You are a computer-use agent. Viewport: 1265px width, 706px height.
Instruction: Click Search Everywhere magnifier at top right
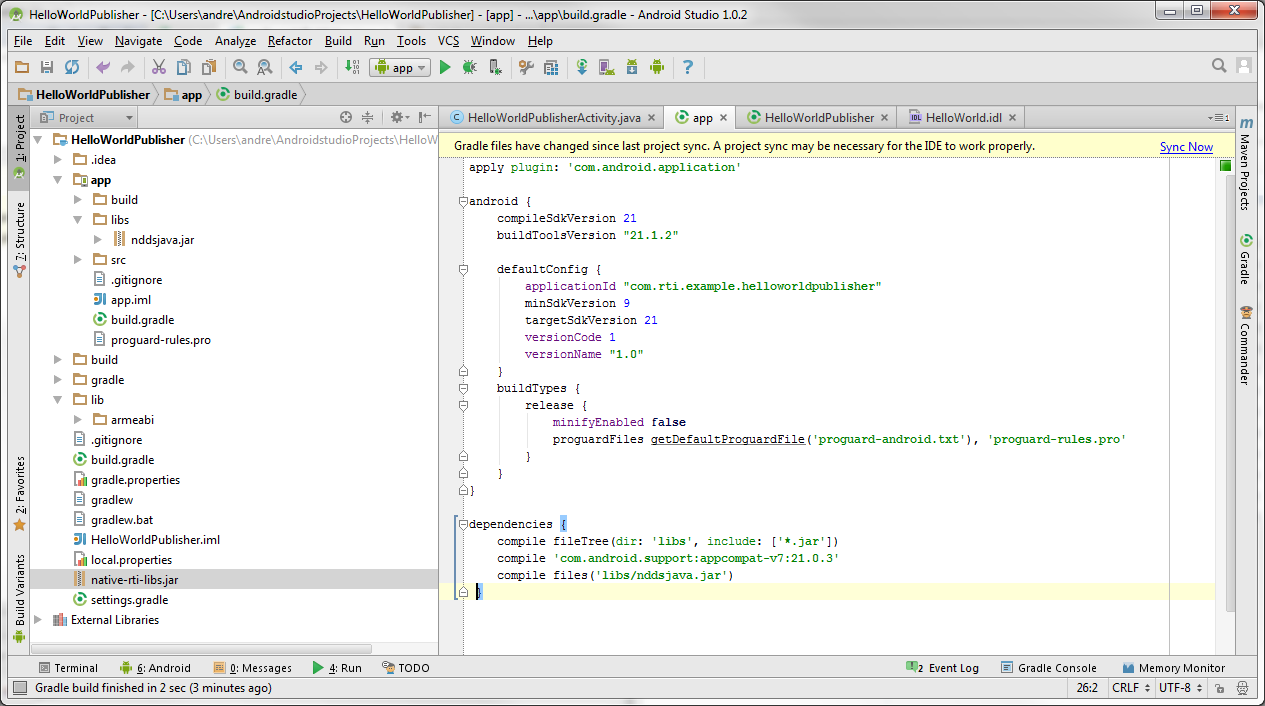coord(1219,66)
